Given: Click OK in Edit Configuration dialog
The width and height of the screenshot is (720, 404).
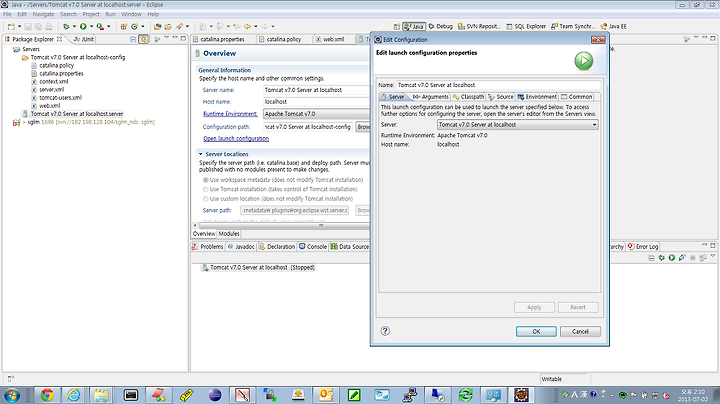Looking at the screenshot, I should point(536,331).
